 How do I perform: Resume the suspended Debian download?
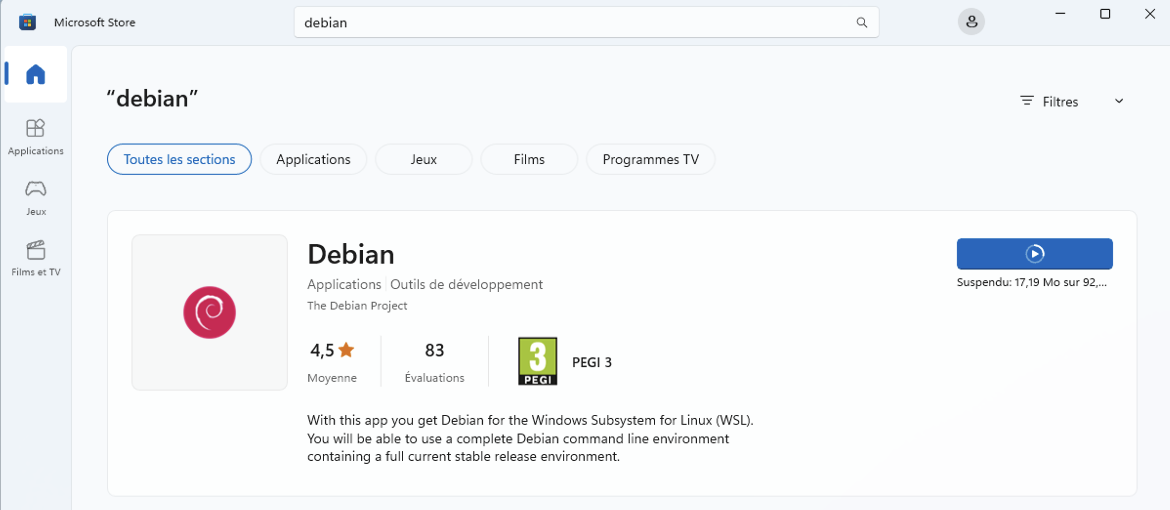[1034, 254]
